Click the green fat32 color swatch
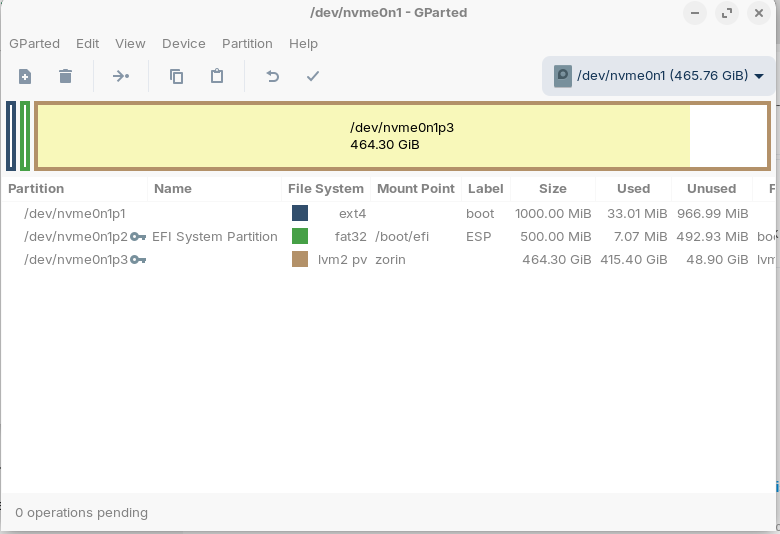 click(300, 237)
